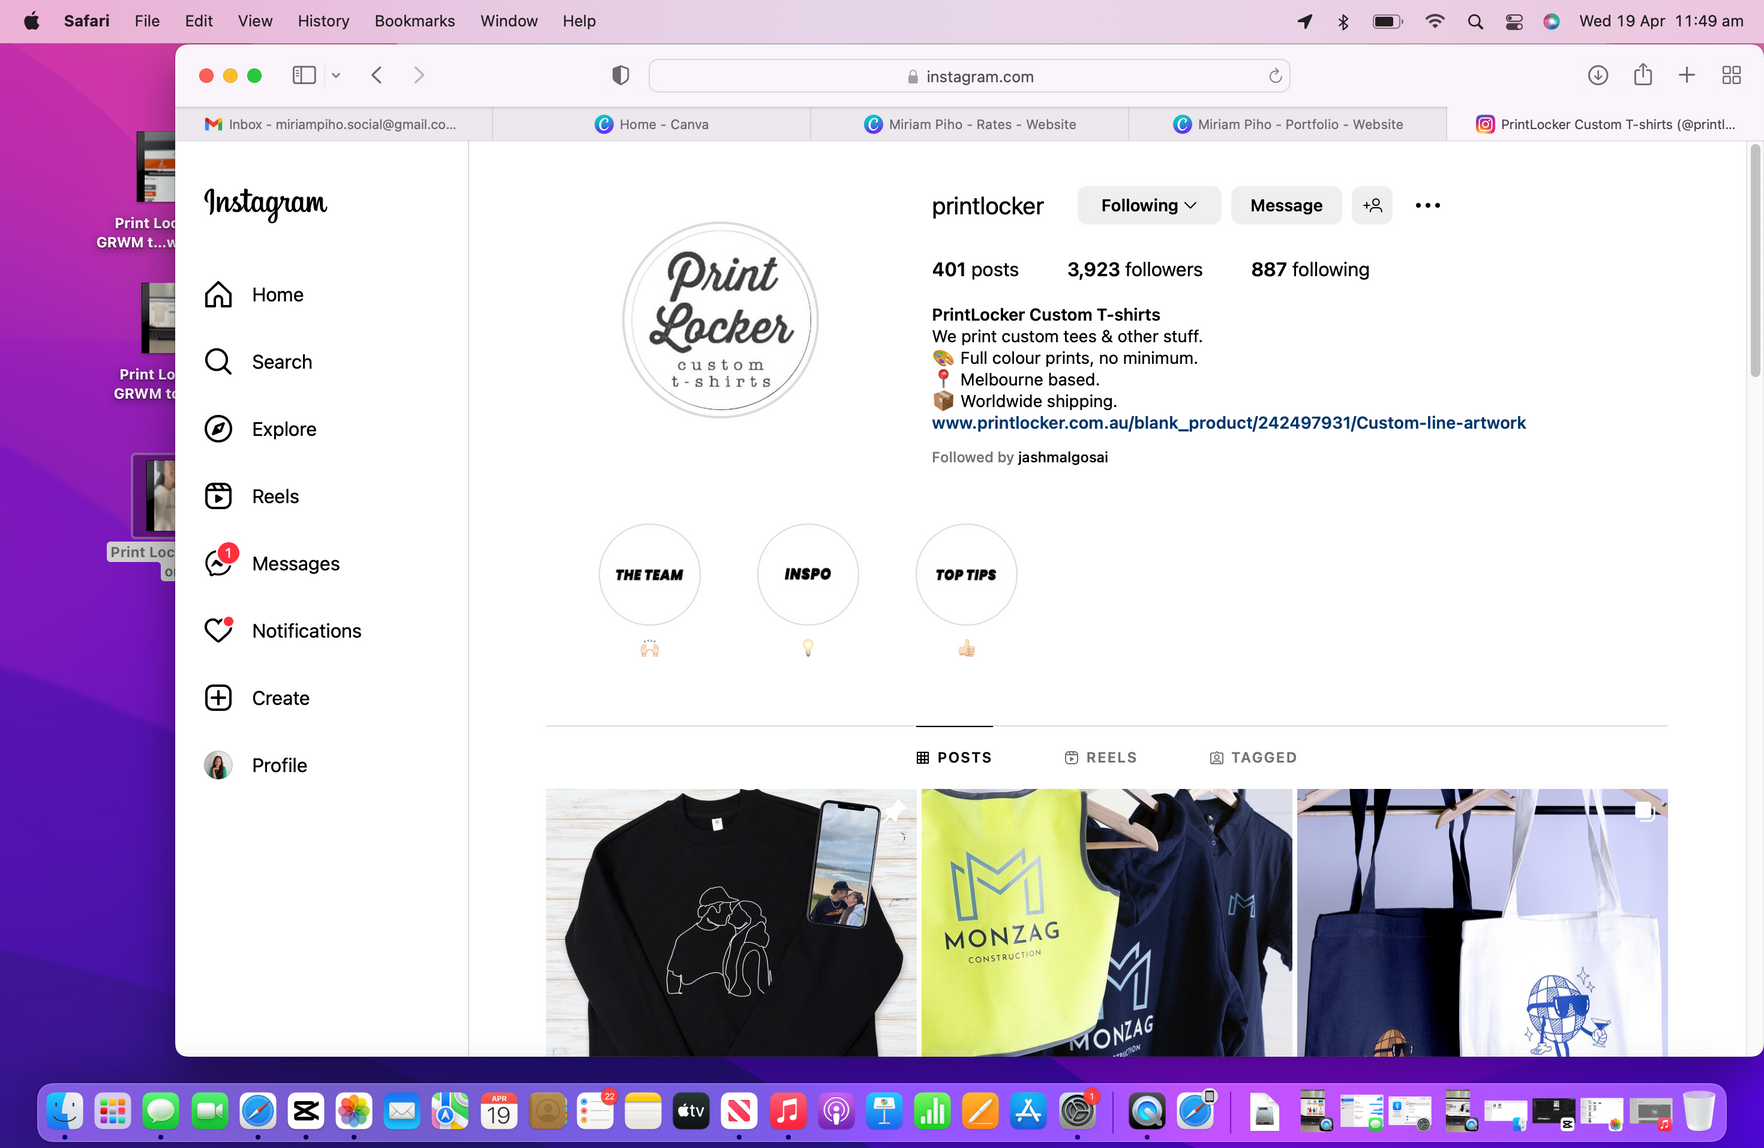
Task: Click menu bar date and time
Action: [1661, 21]
